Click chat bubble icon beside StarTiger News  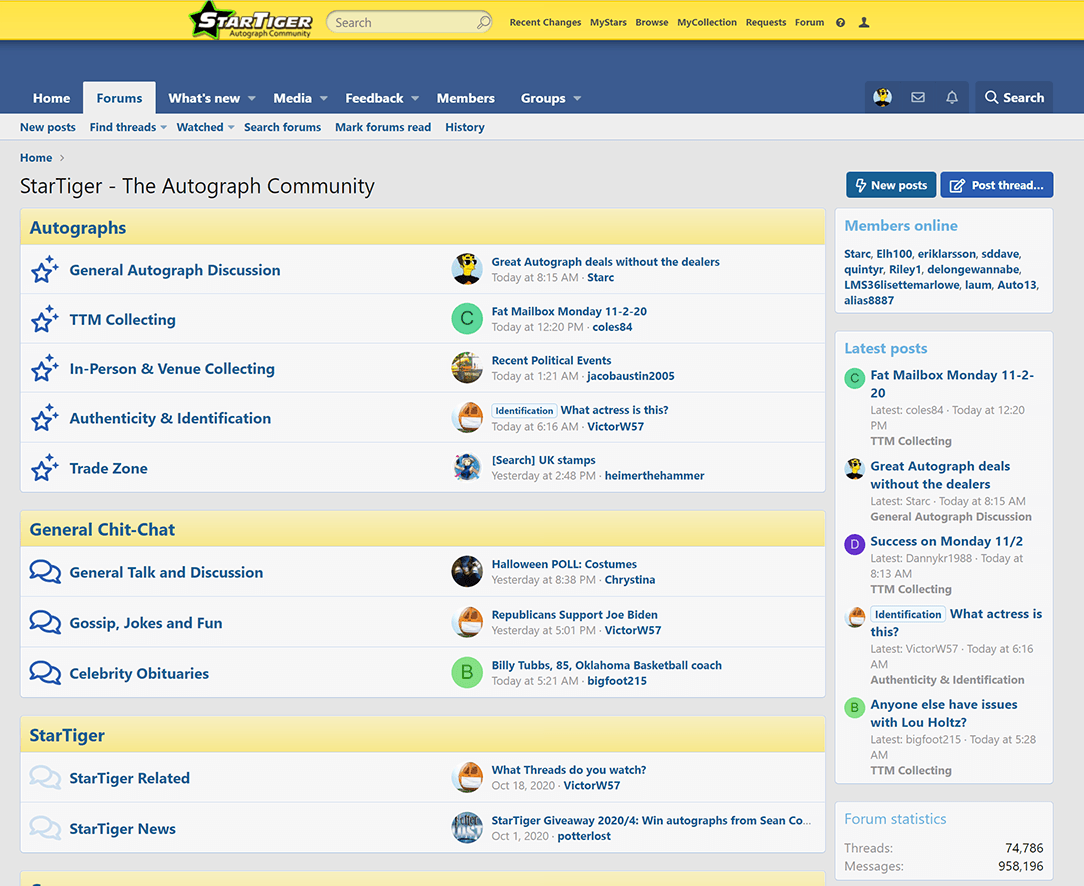point(45,828)
